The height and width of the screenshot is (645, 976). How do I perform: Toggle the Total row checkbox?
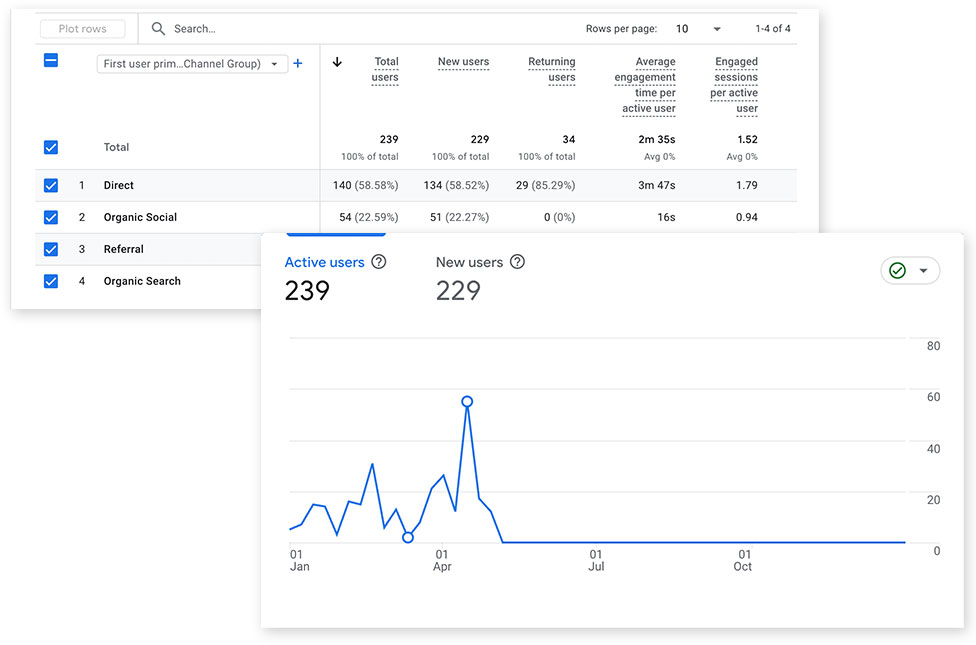click(x=51, y=147)
